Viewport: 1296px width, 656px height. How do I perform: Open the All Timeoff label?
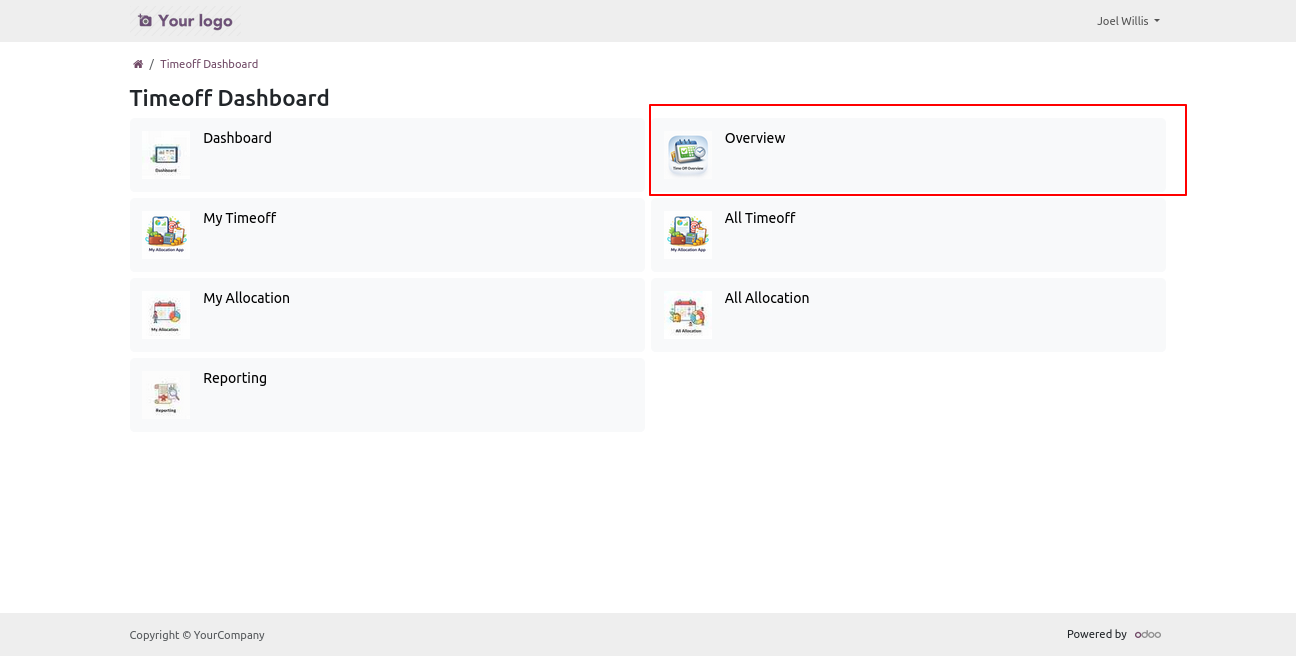coord(760,218)
